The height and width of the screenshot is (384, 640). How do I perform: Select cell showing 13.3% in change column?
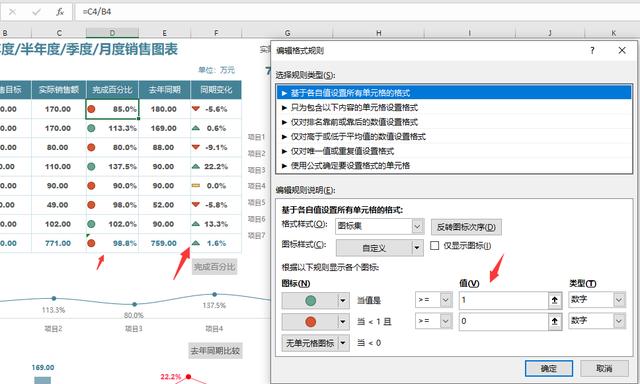tap(216, 224)
